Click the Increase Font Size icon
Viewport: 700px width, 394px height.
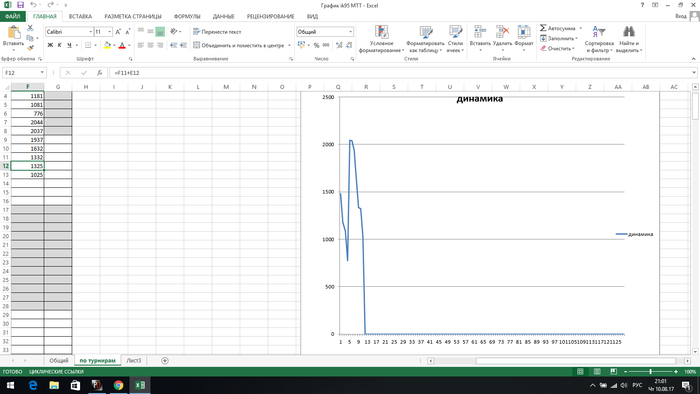pos(118,32)
